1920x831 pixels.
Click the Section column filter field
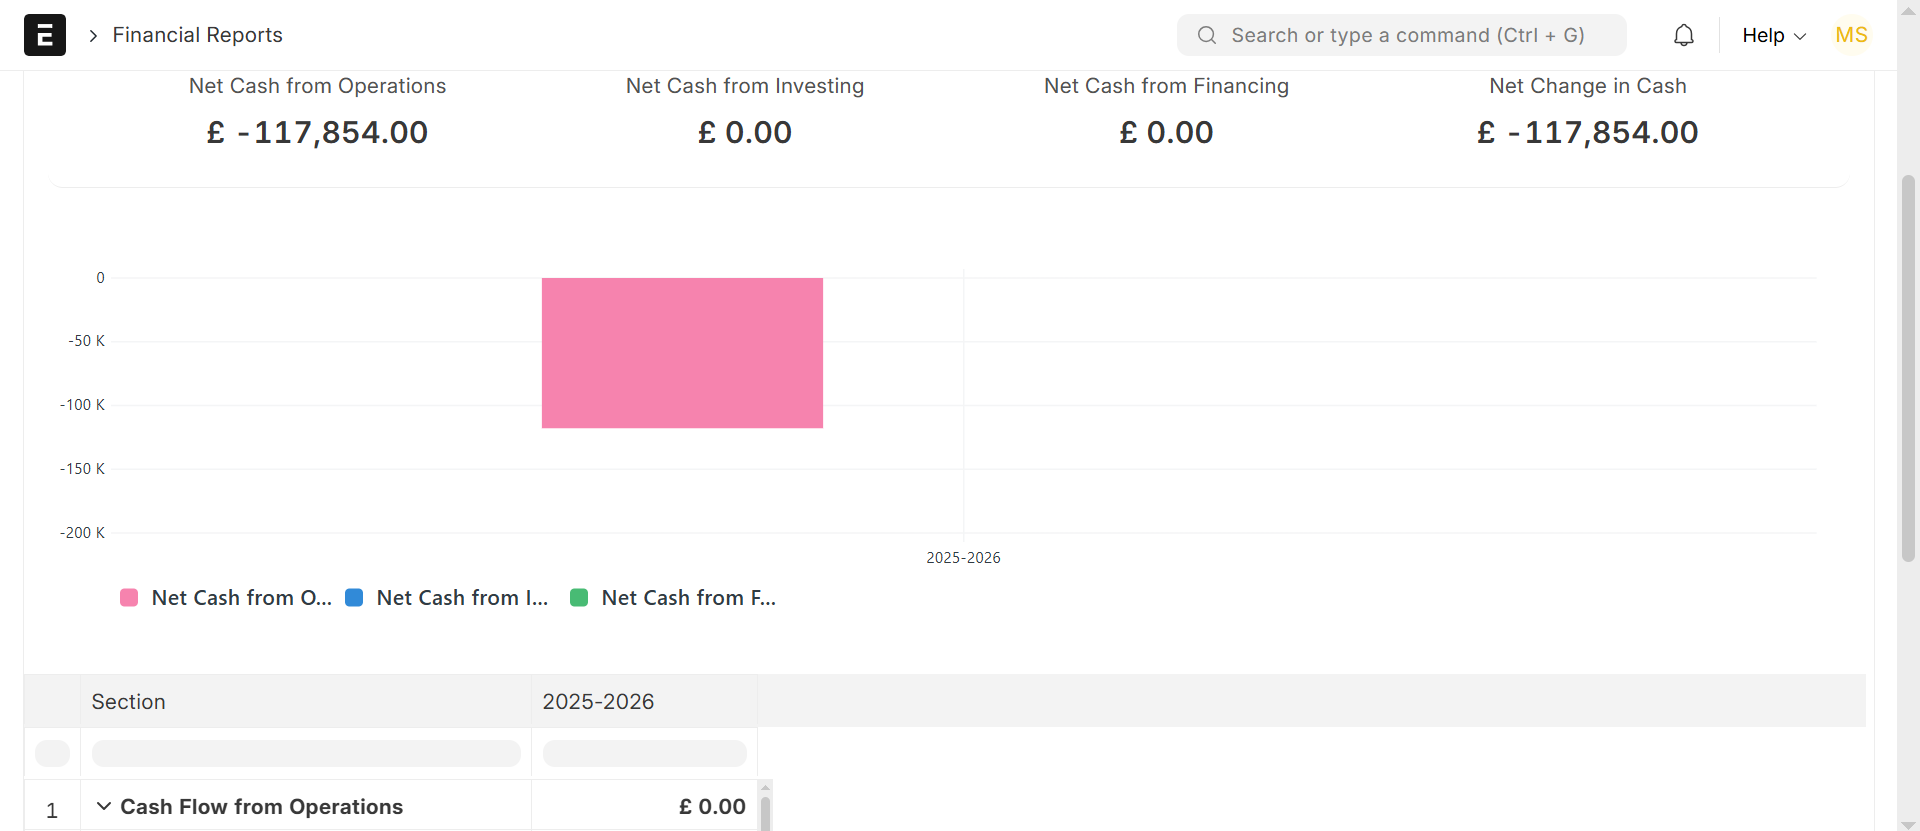click(x=305, y=754)
